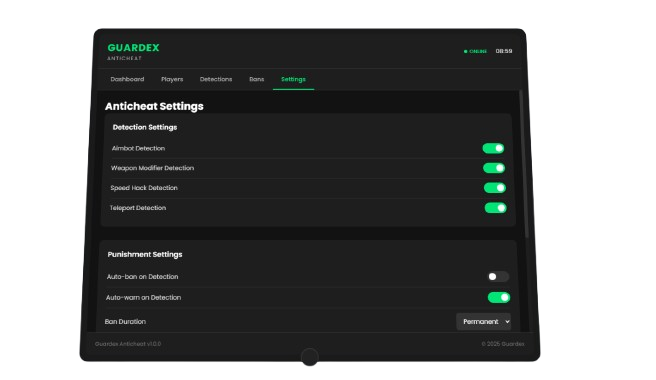Click the GUARDEX logo

click(133, 48)
